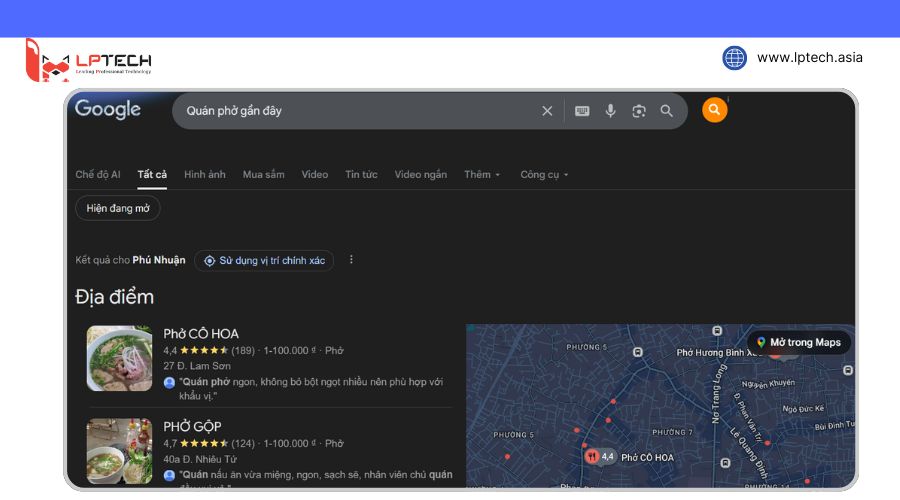Open search by image camera icon
This screenshot has width=900, height=500.
coord(639,111)
